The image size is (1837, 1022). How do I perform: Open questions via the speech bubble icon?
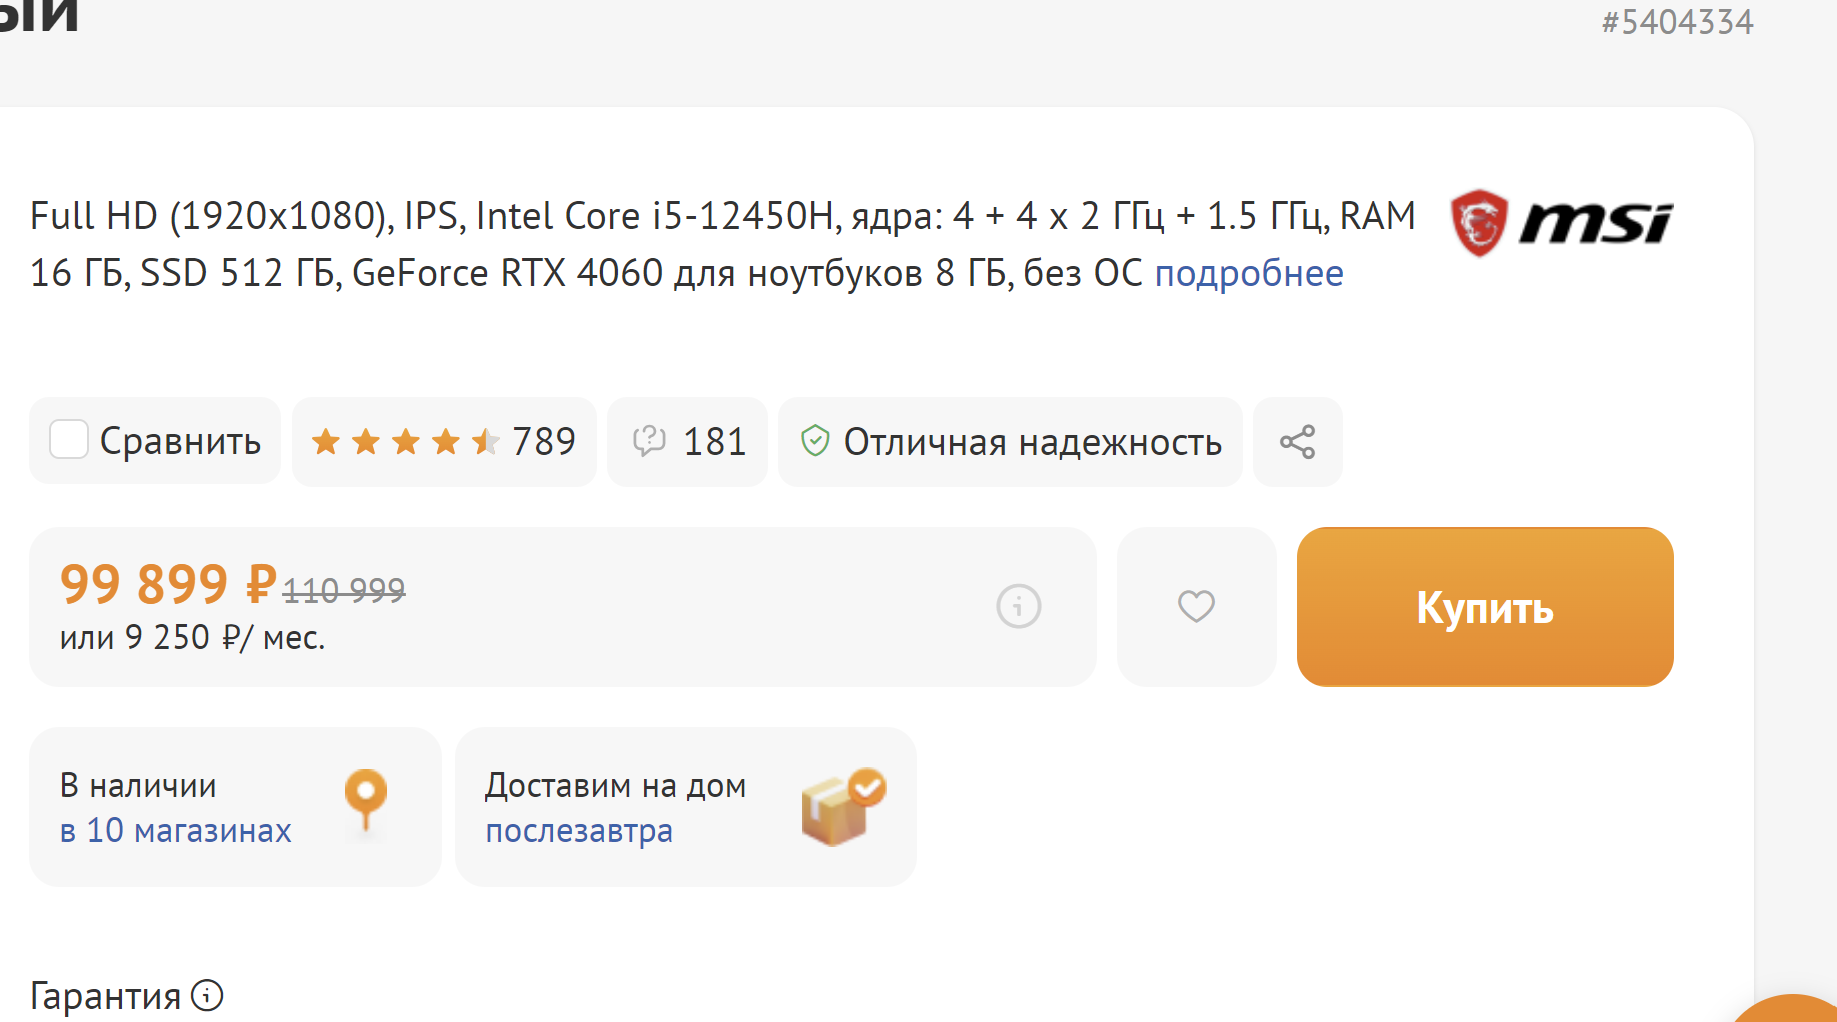click(x=649, y=441)
